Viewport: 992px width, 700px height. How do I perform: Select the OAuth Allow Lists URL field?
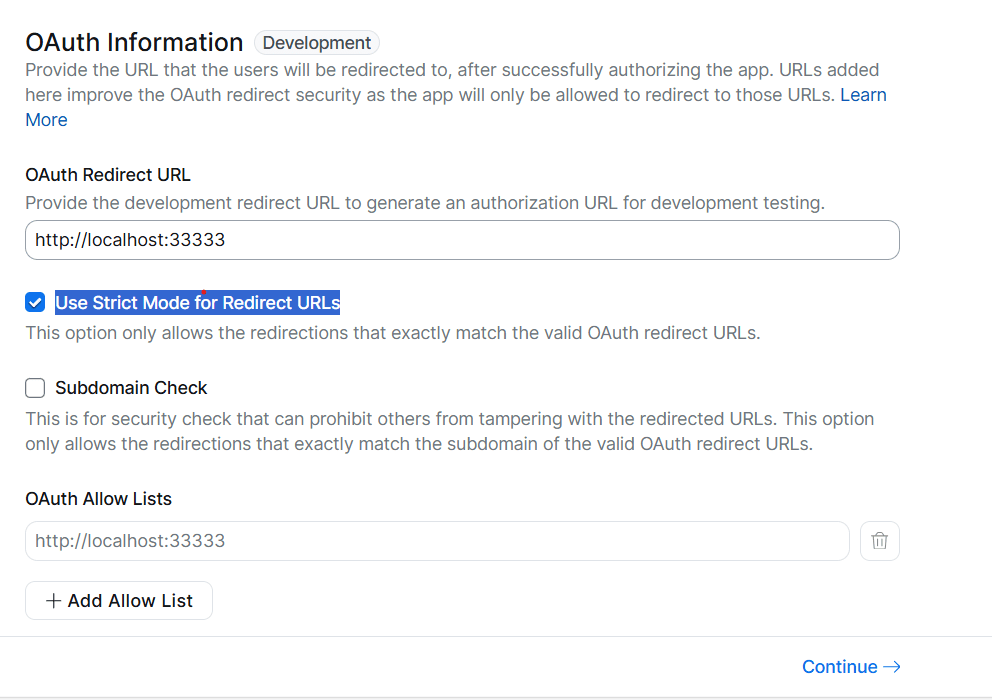coord(437,540)
